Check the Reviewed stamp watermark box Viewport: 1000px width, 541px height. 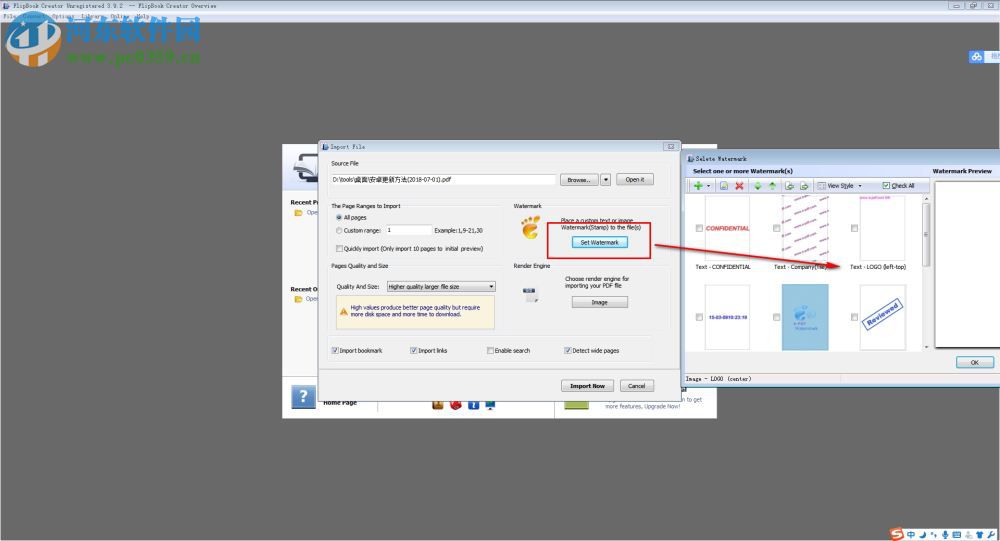854,317
